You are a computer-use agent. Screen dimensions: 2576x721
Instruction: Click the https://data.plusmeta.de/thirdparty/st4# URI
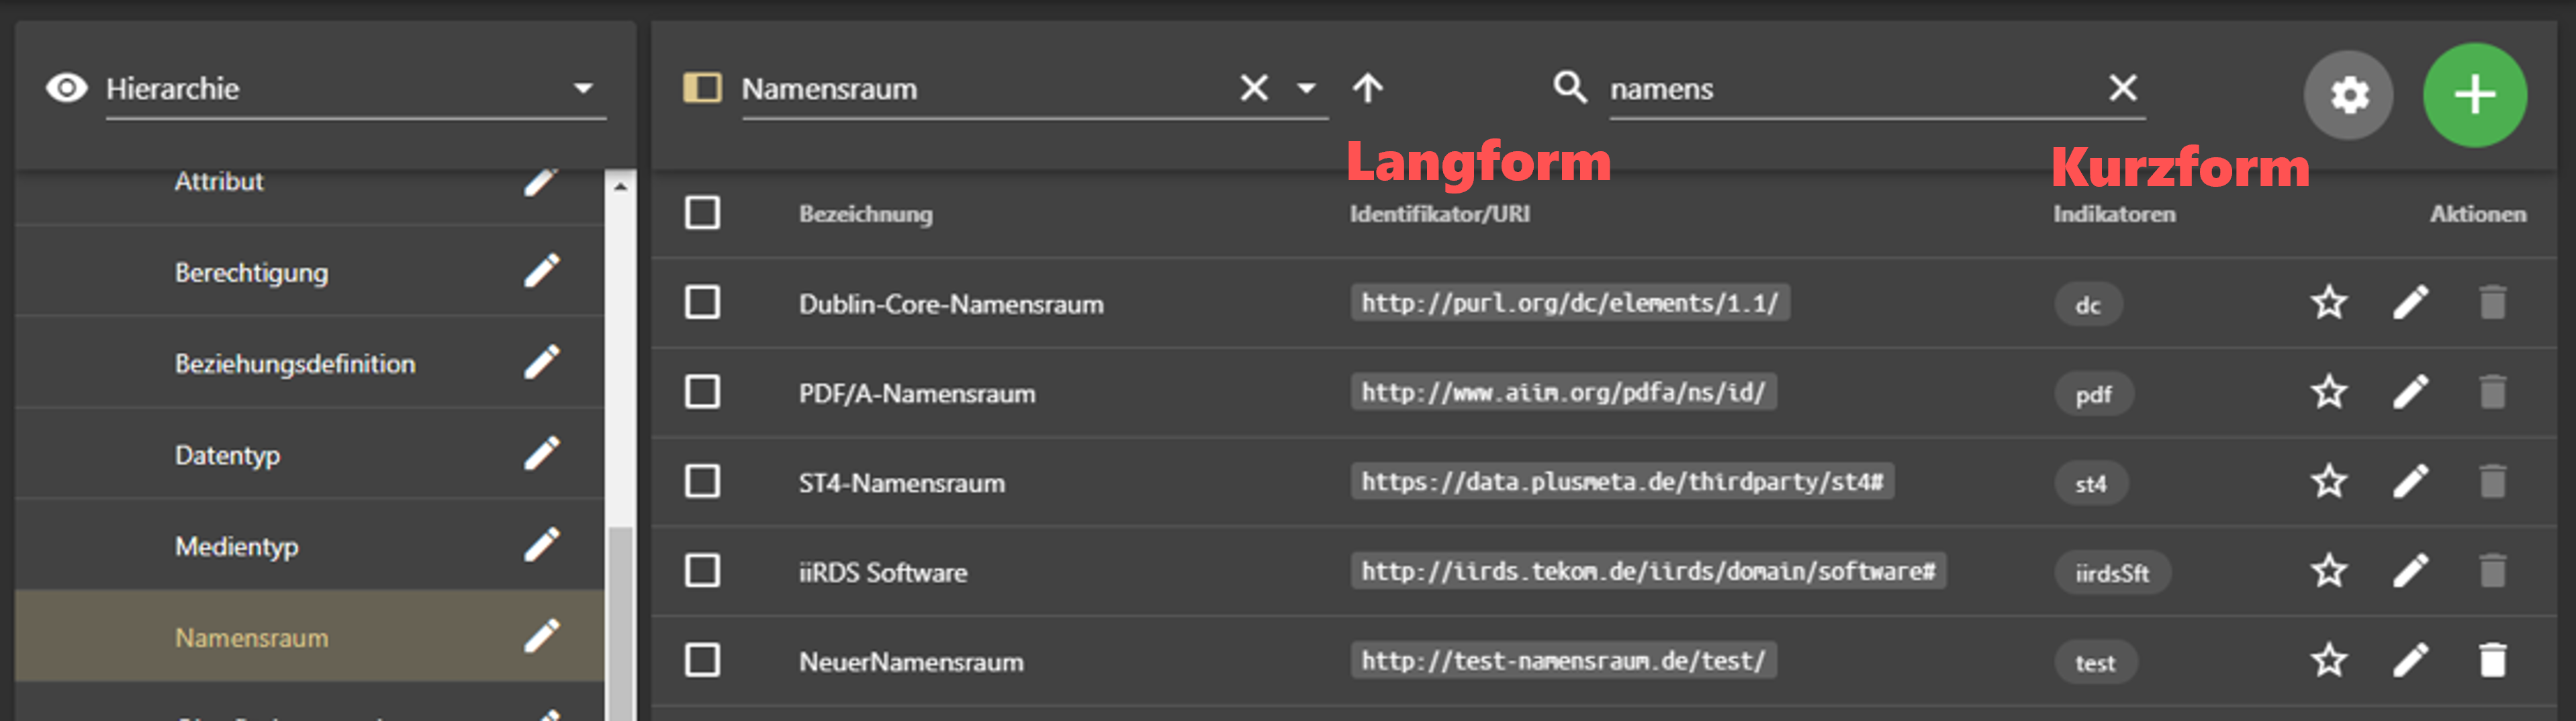(x=1621, y=481)
